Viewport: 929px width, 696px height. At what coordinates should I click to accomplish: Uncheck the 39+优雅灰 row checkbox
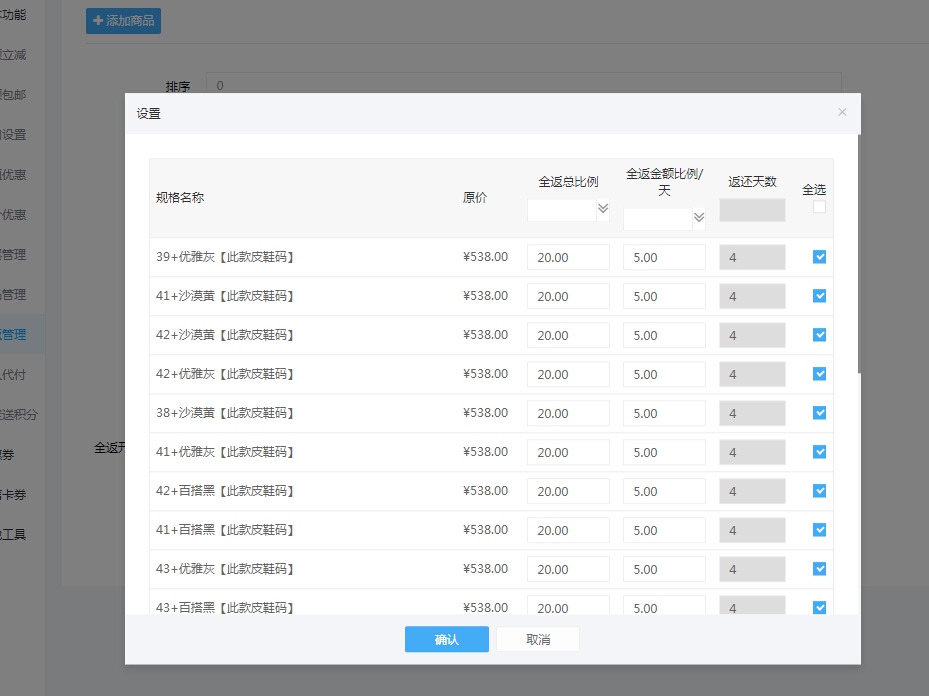(819, 256)
